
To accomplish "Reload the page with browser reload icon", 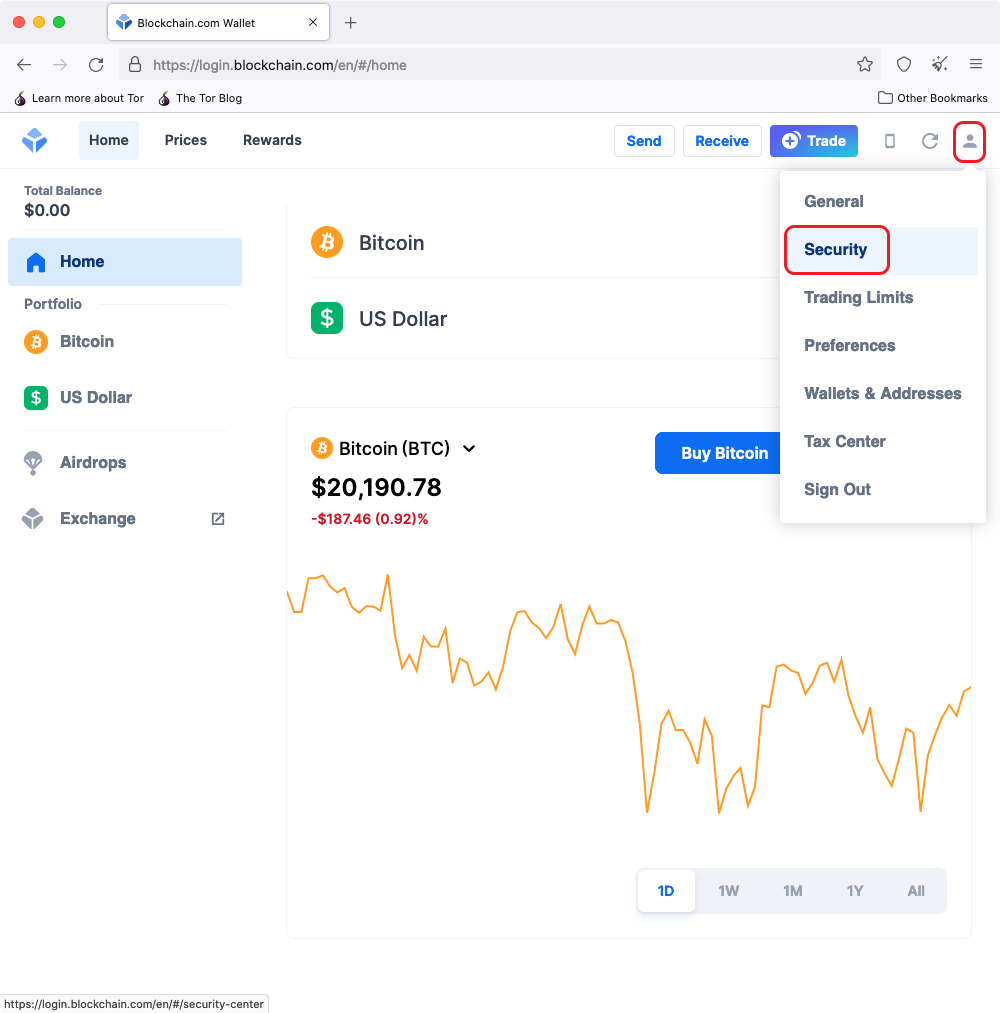I will pyautogui.click(x=96, y=65).
